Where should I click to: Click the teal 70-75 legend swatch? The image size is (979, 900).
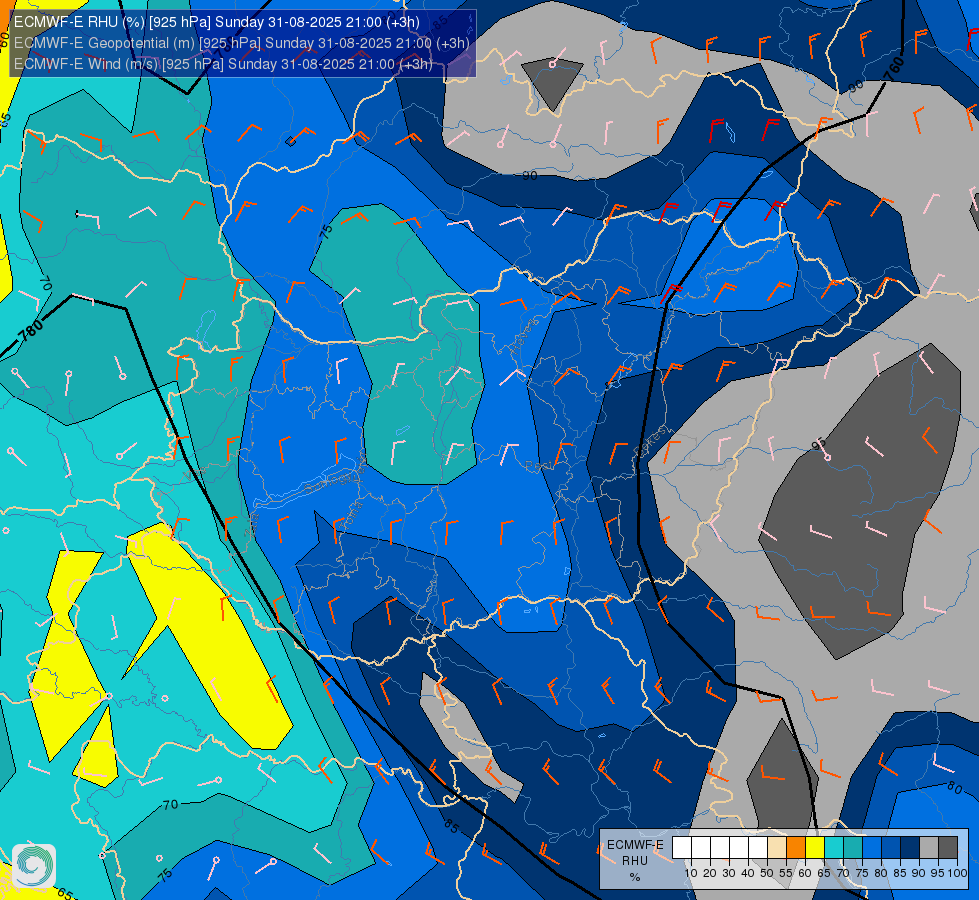pyautogui.click(x=853, y=848)
